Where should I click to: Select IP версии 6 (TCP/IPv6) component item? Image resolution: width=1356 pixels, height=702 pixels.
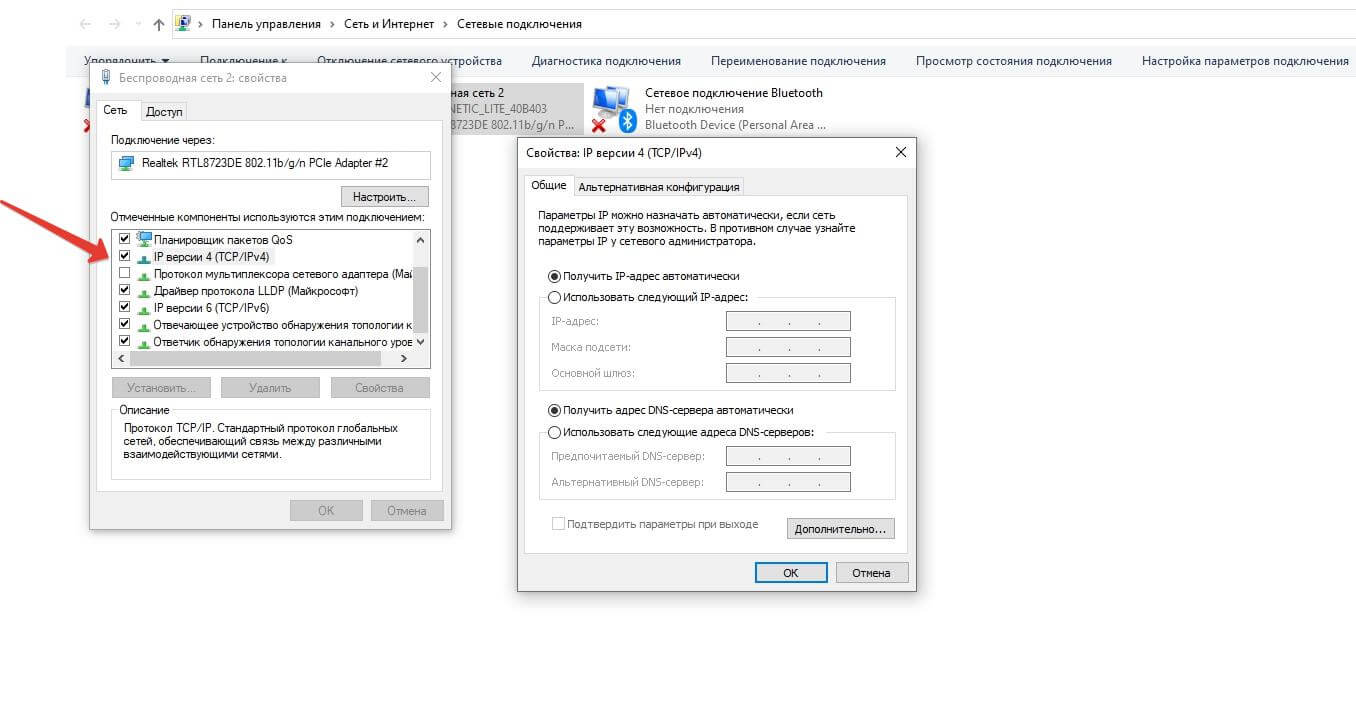point(210,308)
